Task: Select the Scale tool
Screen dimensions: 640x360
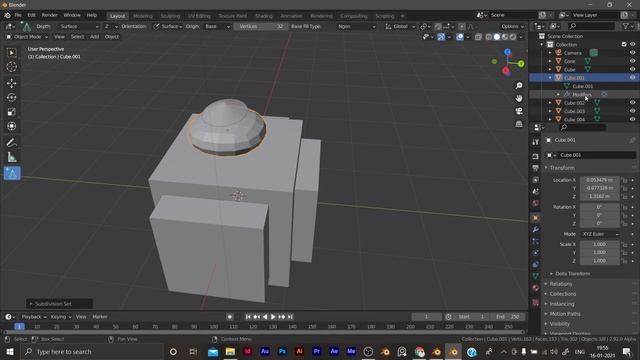Action: pos(11,112)
